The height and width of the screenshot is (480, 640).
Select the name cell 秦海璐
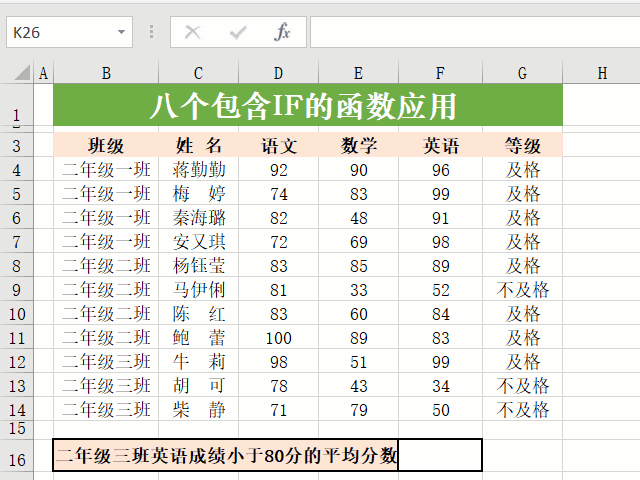coord(198,217)
